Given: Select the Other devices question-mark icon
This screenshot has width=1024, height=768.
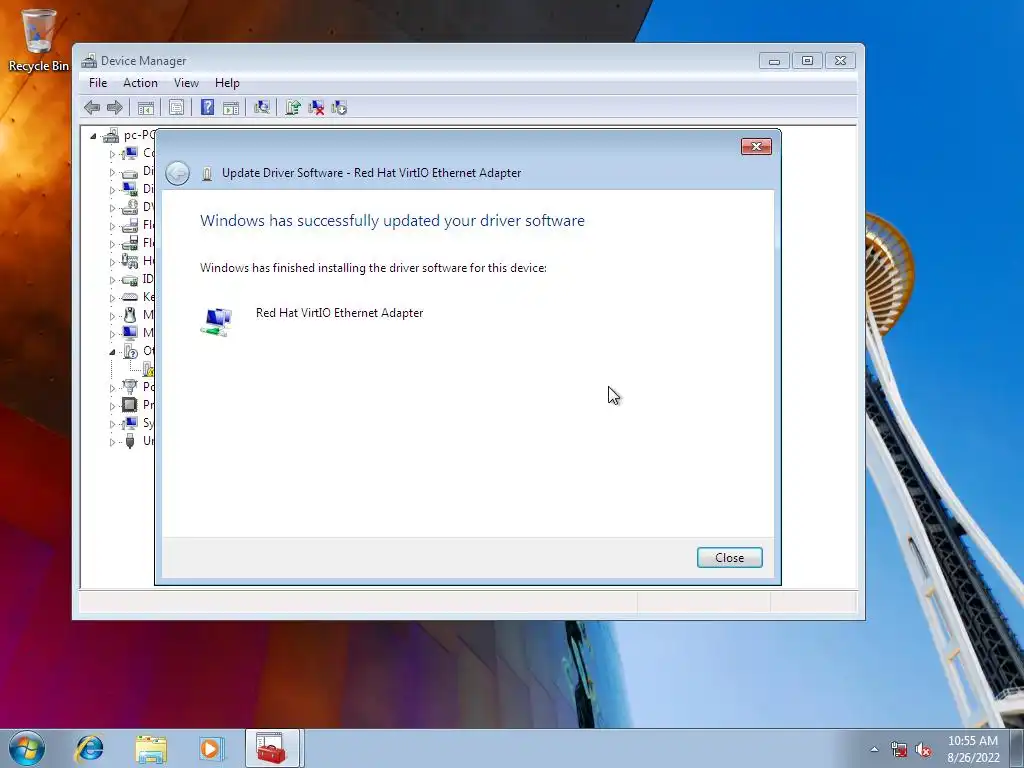Looking at the screenshot, I should [x=130, y=351].
